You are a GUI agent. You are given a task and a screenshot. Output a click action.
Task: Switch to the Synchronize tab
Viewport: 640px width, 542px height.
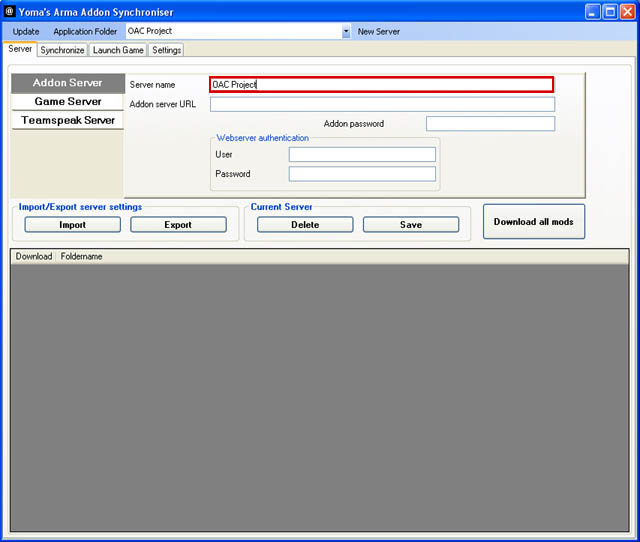(62, 50)
